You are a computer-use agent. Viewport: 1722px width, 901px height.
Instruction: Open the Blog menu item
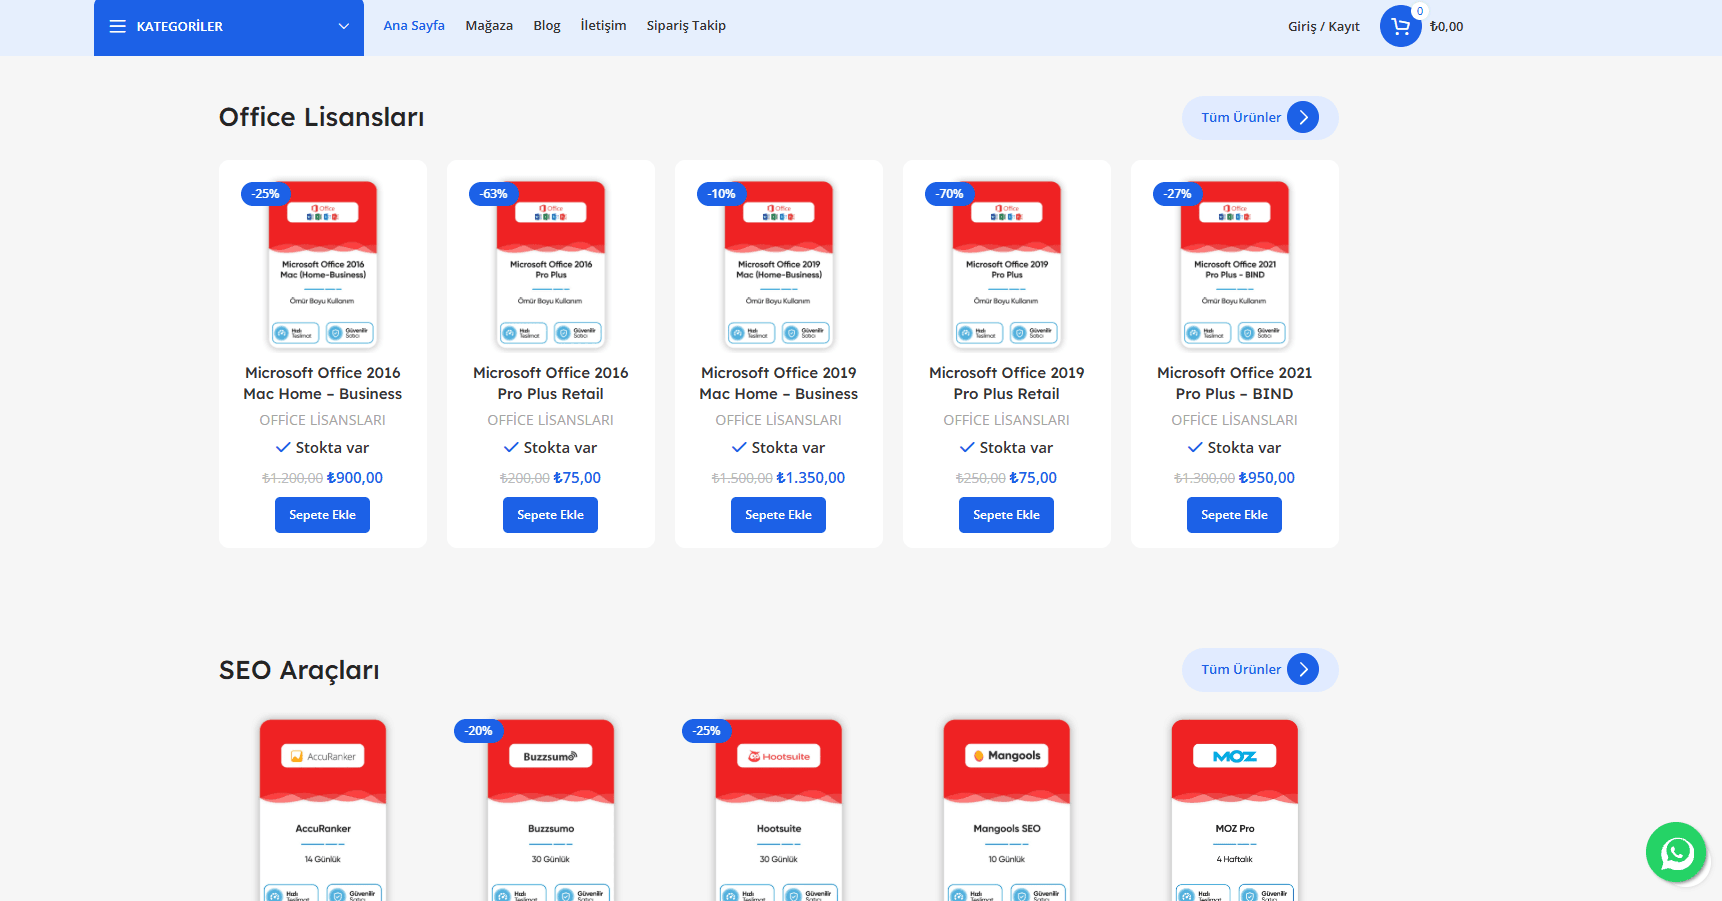547,26
